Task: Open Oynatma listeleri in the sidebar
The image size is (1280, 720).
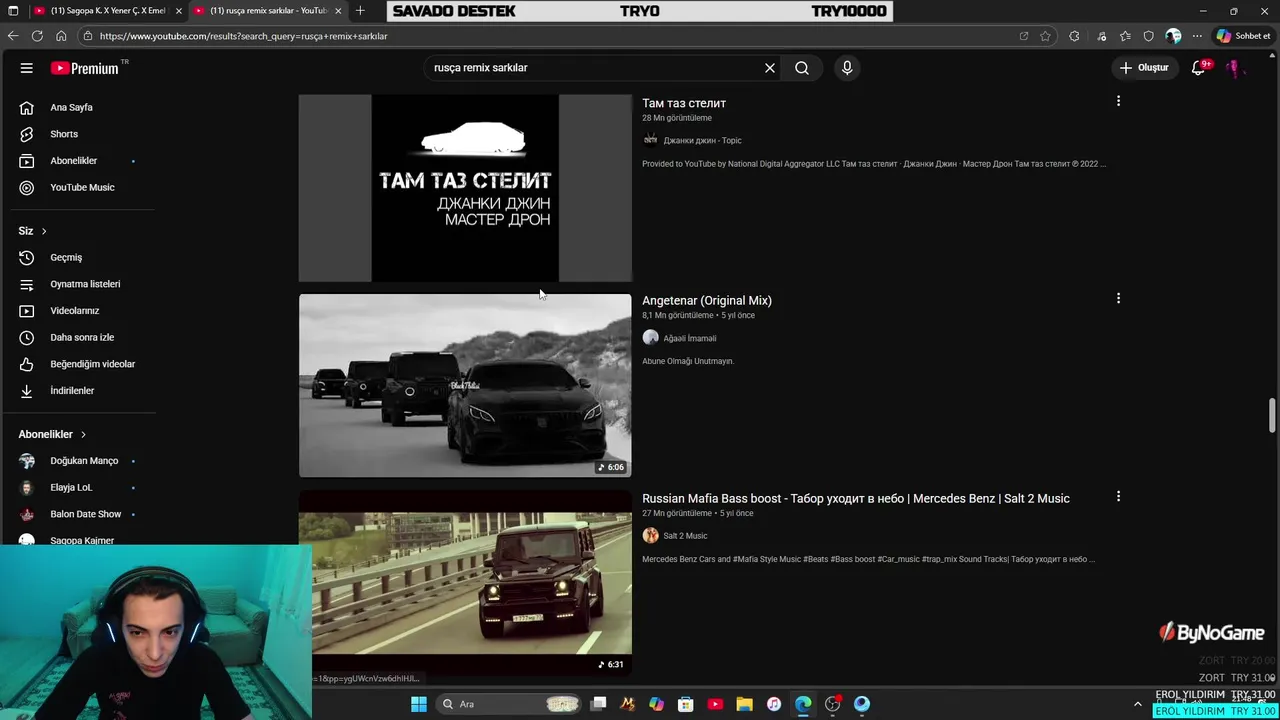Action: point(84,284)
